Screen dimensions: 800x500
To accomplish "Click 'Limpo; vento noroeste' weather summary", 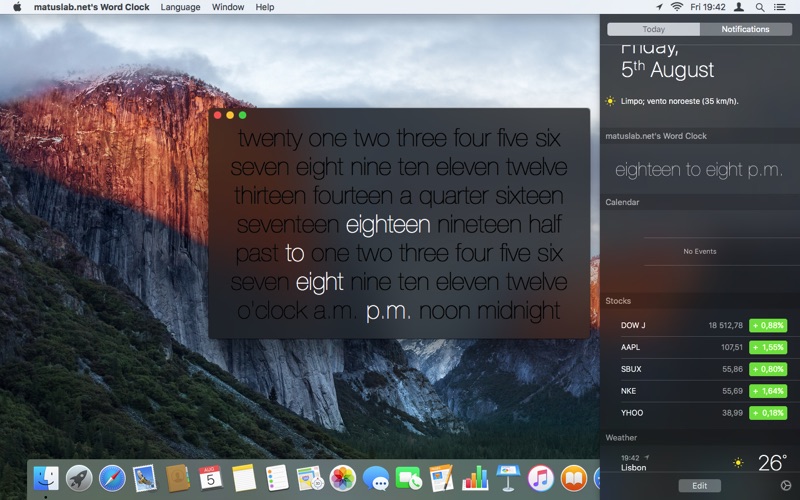I will click(x=679, y=101).
